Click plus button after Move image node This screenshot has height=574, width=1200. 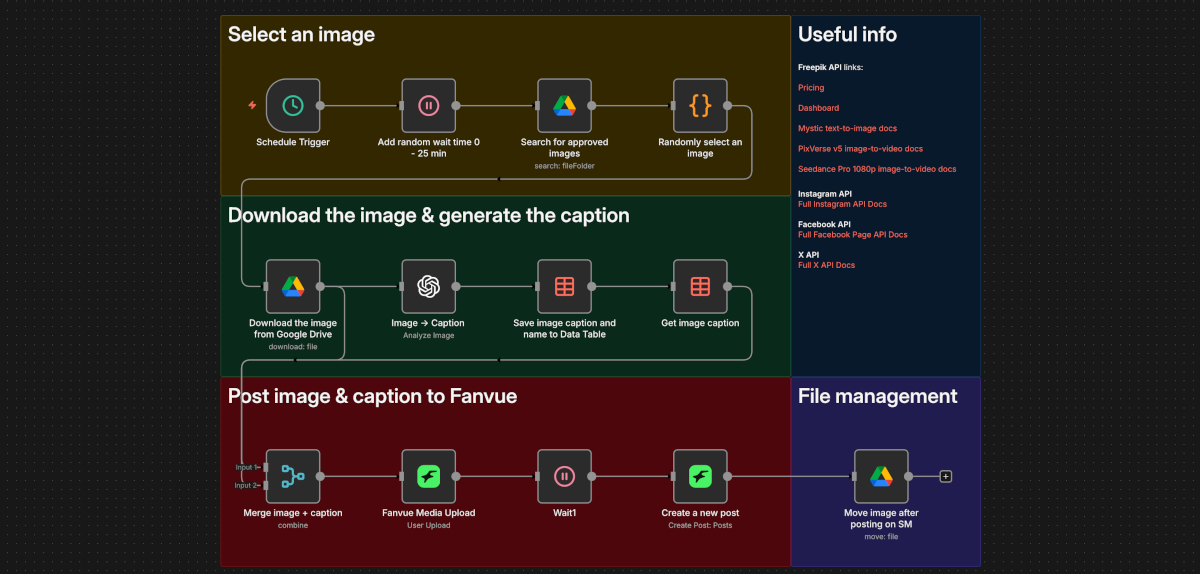946,476
